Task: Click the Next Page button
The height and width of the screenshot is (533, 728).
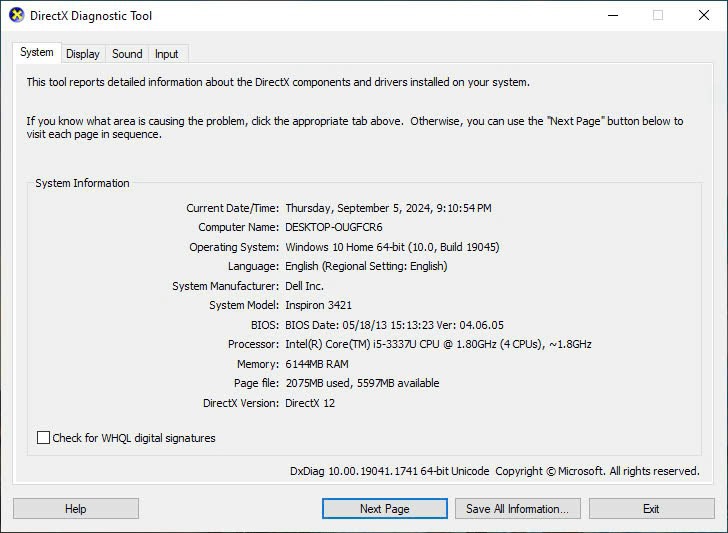Action: coord(385,509)
